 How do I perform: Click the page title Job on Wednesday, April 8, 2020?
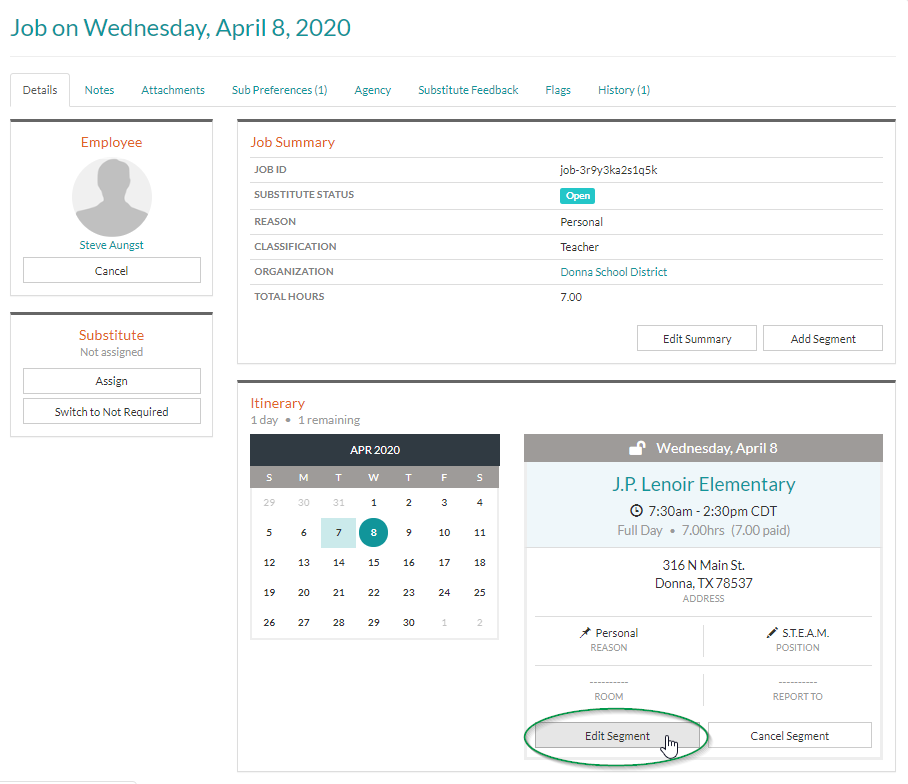(x=180, y=28)
